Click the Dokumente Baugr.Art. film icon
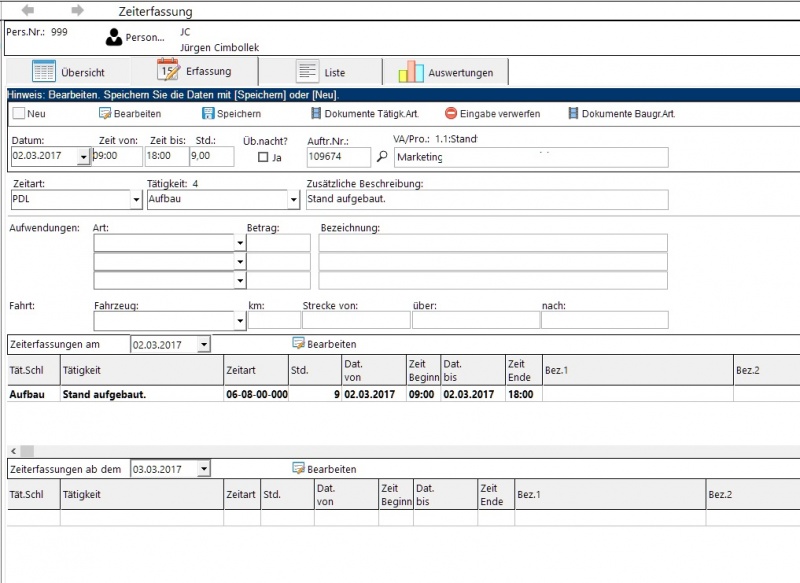 tap(573, 113)
